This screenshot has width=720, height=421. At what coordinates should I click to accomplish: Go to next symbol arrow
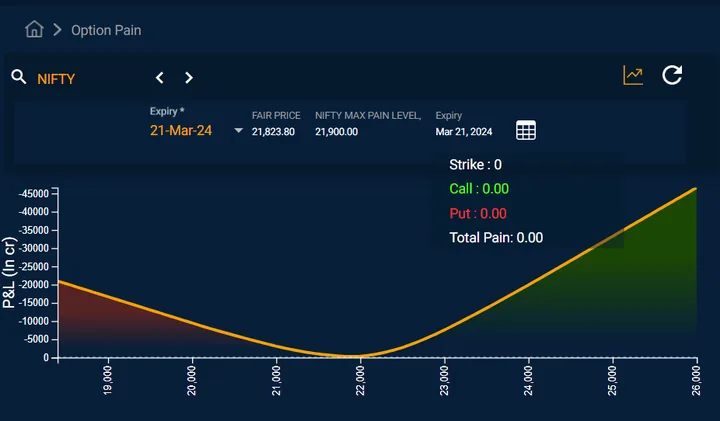[x=189, y=78]
